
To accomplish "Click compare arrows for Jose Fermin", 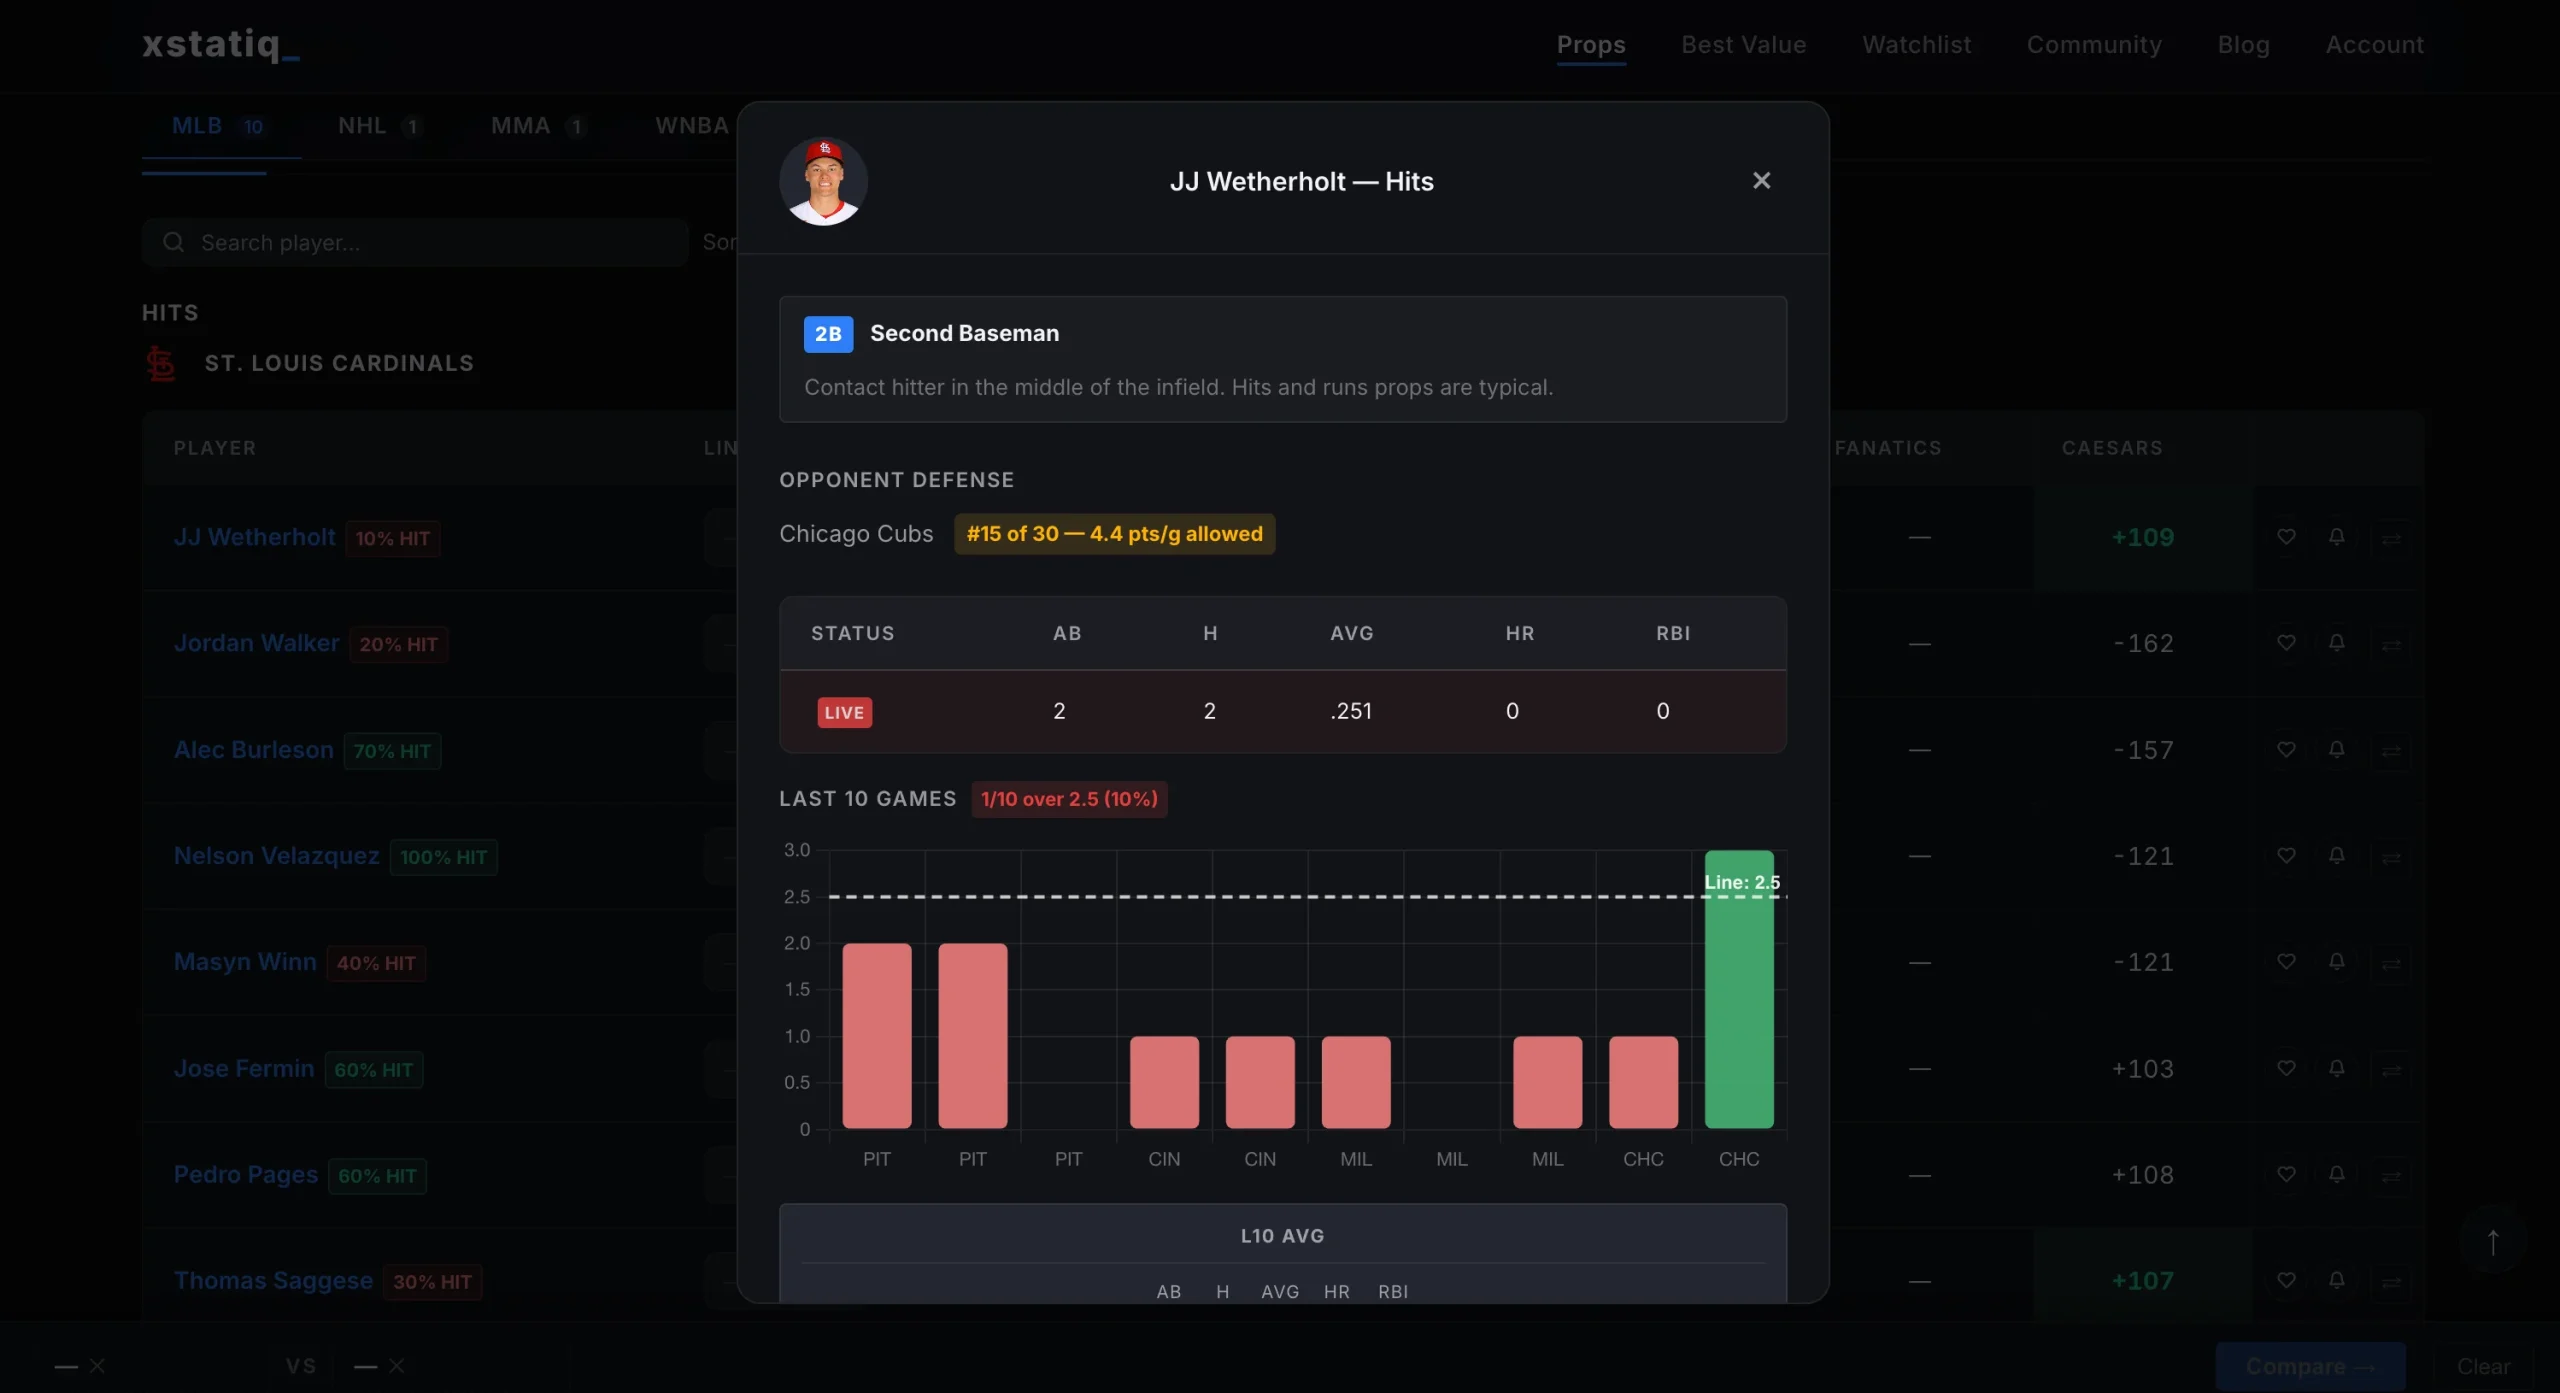I will [2391, 1070].
